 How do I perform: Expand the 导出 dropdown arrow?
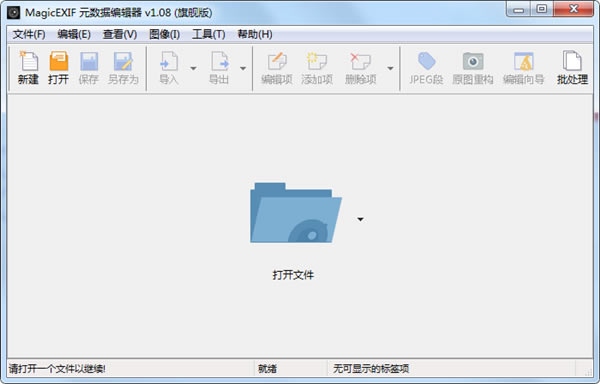click(x=243, y=68)
